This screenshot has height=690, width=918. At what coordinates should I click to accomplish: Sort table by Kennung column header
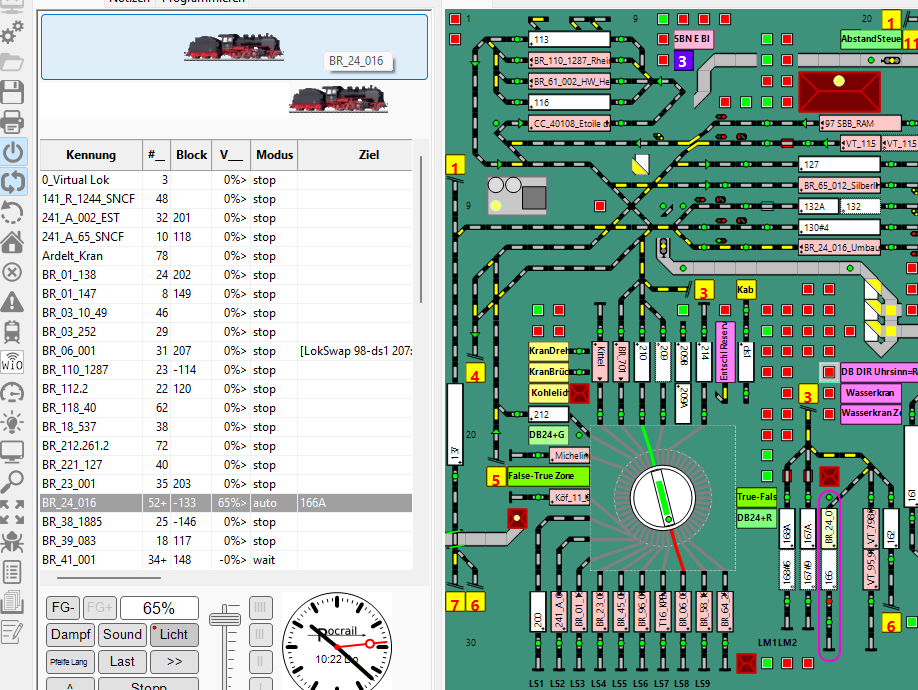(91, 155)
